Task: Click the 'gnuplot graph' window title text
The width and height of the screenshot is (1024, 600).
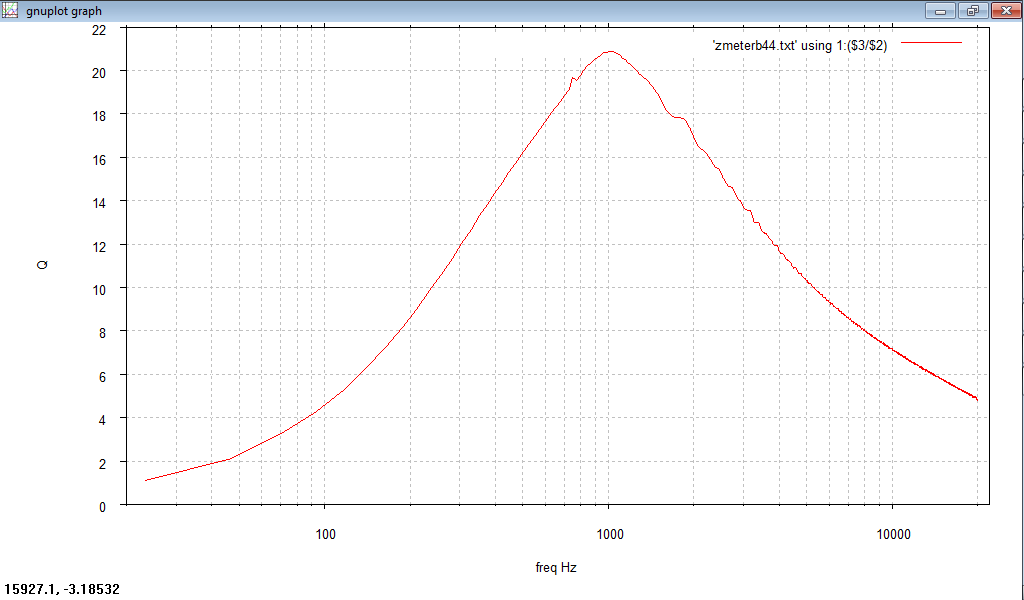Action: pos(64,11)
